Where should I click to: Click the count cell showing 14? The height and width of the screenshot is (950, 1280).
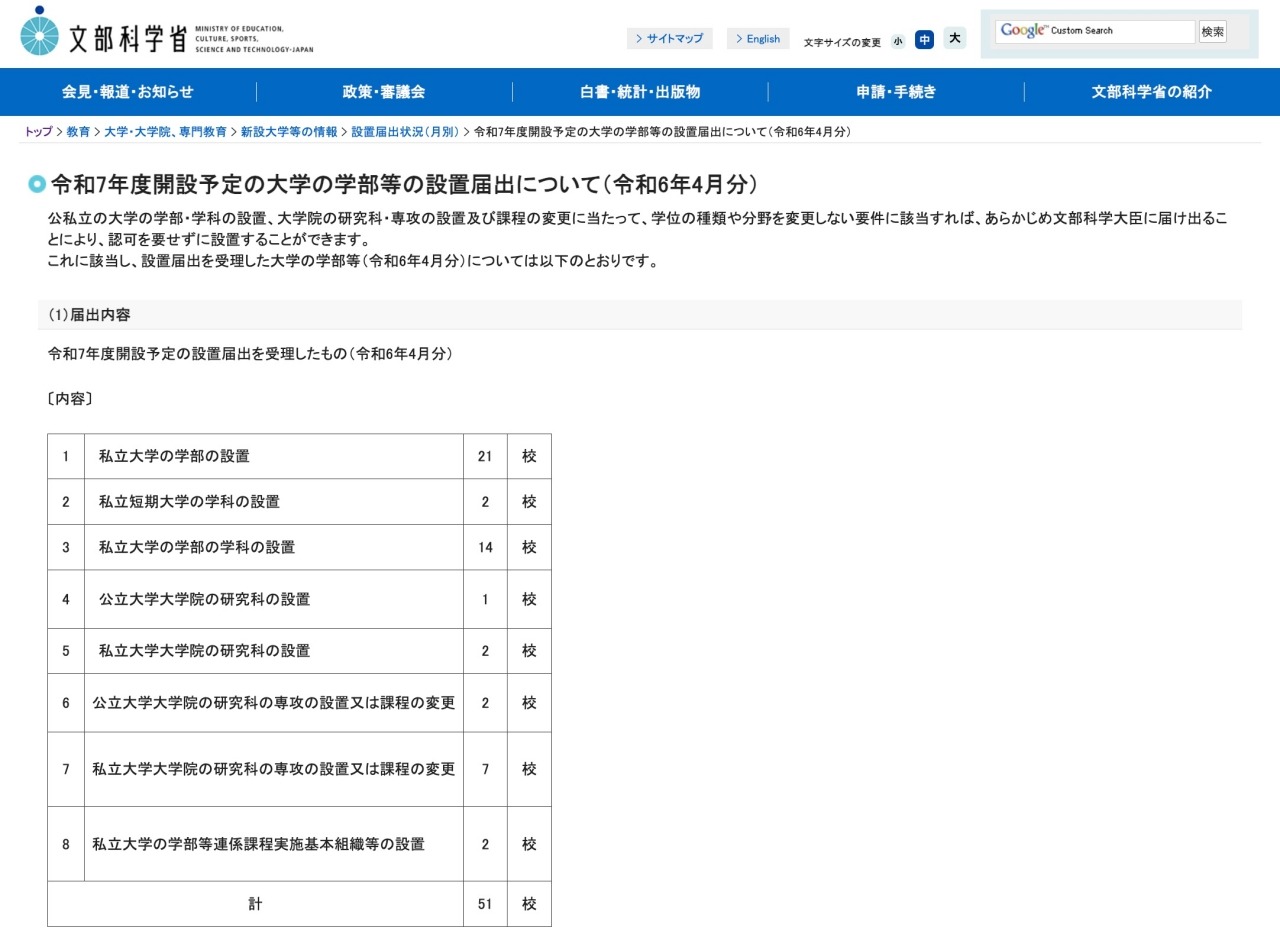485,548
